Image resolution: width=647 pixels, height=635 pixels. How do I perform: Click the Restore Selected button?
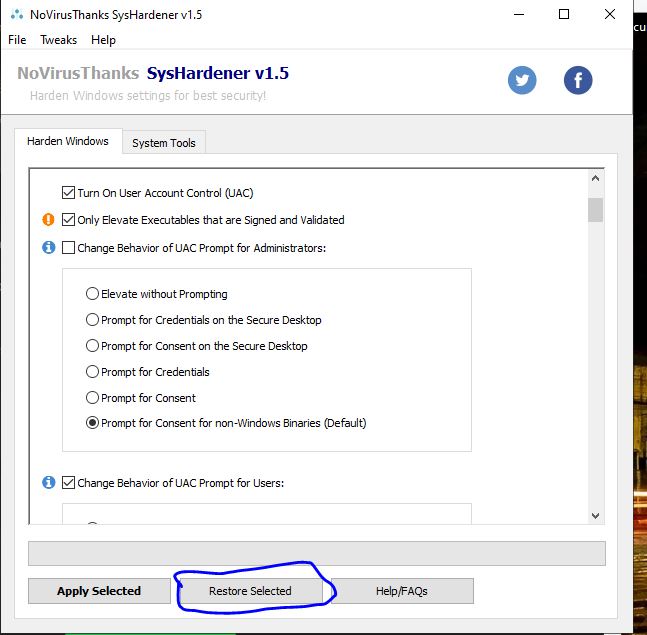pos(250,591)
